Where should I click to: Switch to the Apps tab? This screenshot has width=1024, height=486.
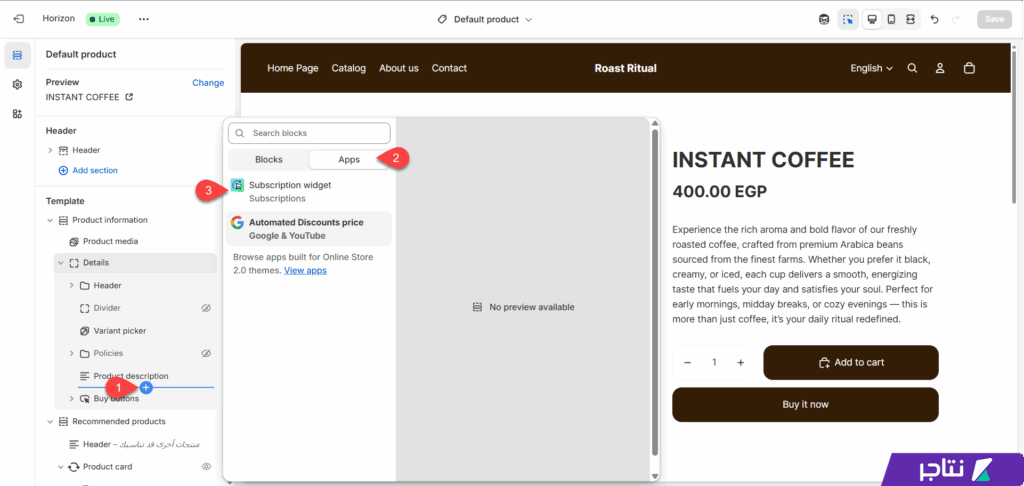click(x=349, y=159)
